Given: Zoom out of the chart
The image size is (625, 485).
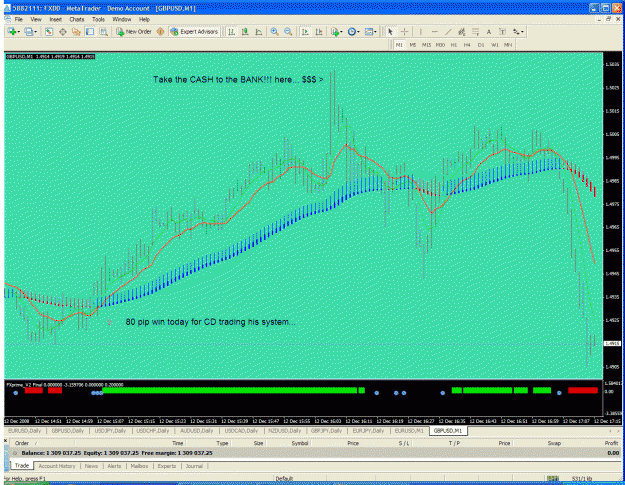Looking at the screenshot, I should 288,32.
